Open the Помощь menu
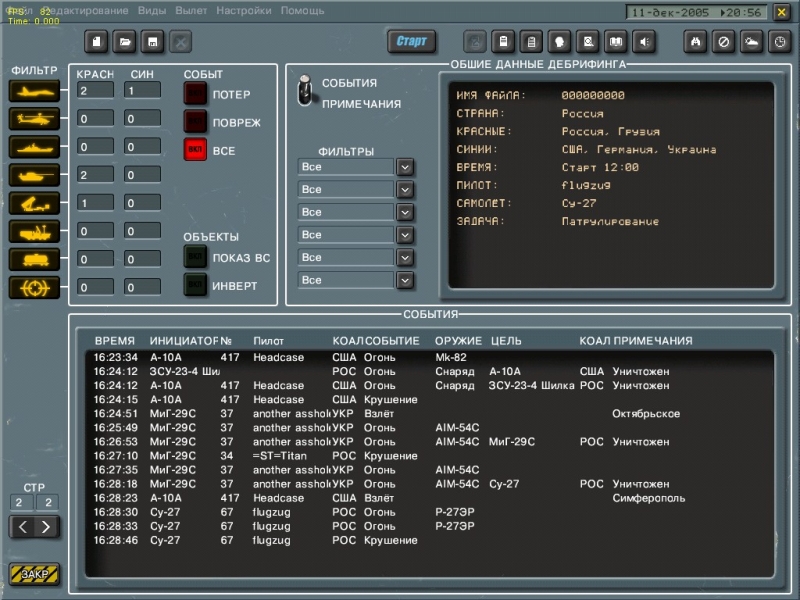800x600 pixels. click(x=303, y=10)
